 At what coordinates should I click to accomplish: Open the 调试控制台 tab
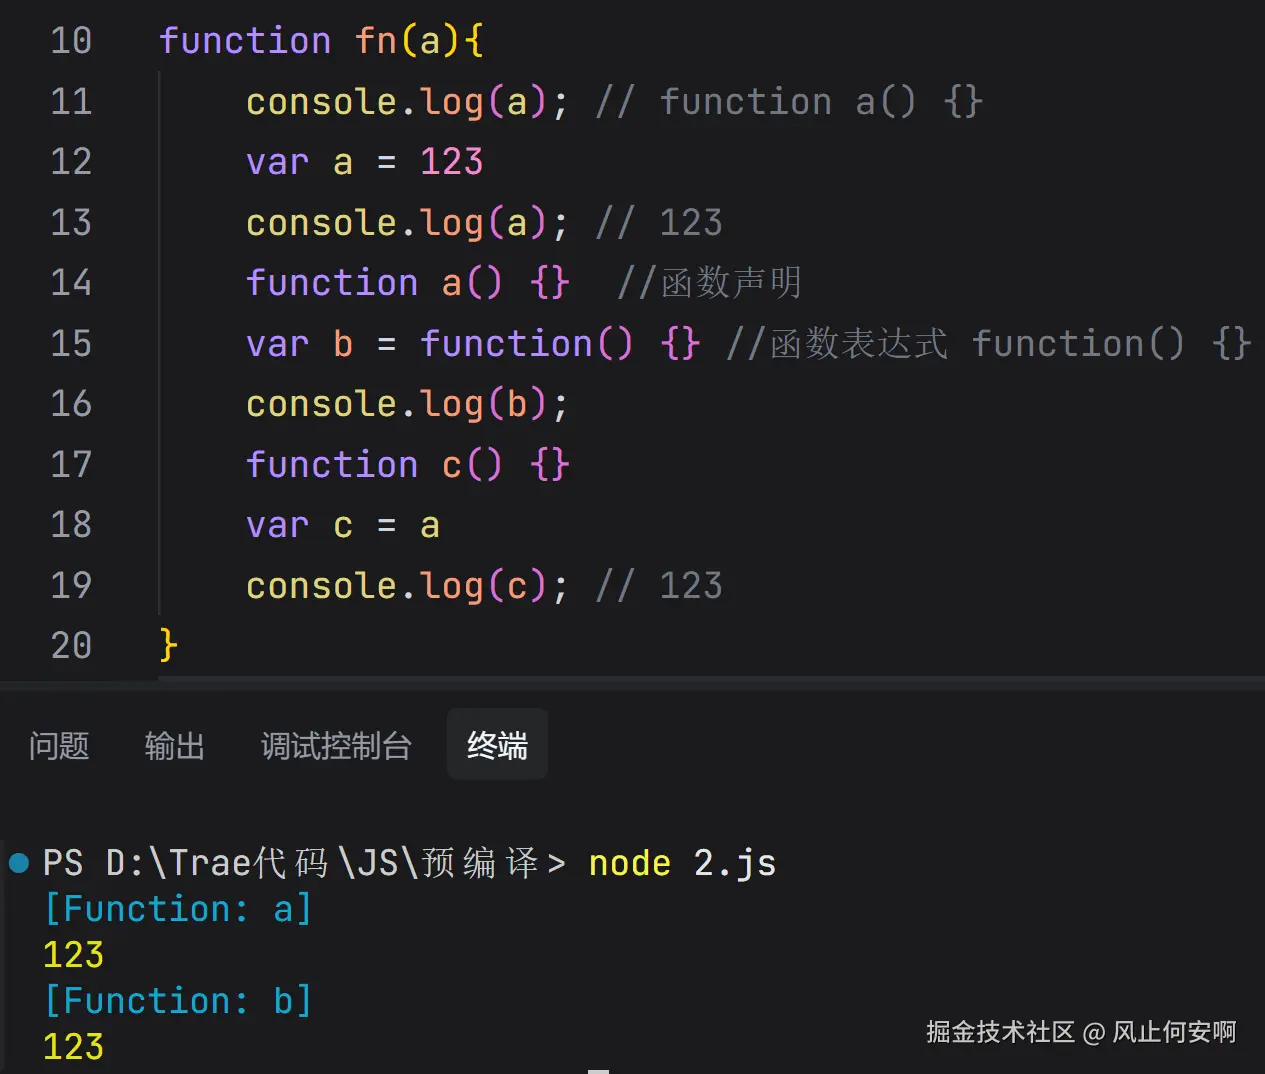click(x=336, y=746)
